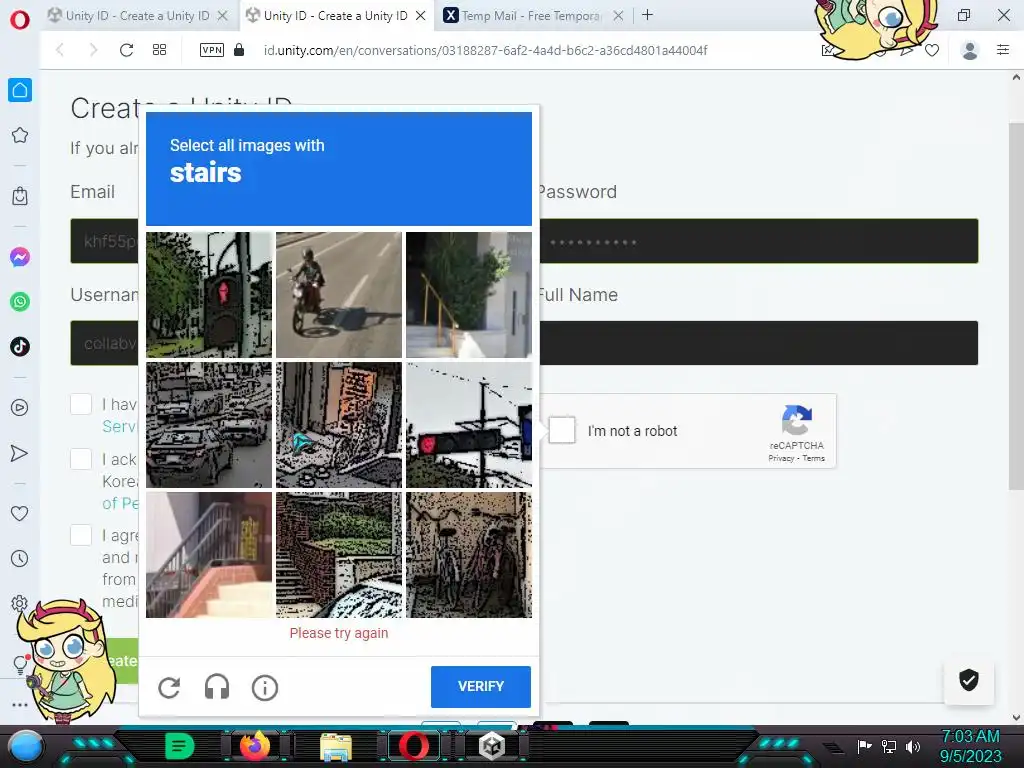Open the taskbar clock showing 7:03 AM
Image resolution: width=1024 pixels, height=768 pixels.
970,746
